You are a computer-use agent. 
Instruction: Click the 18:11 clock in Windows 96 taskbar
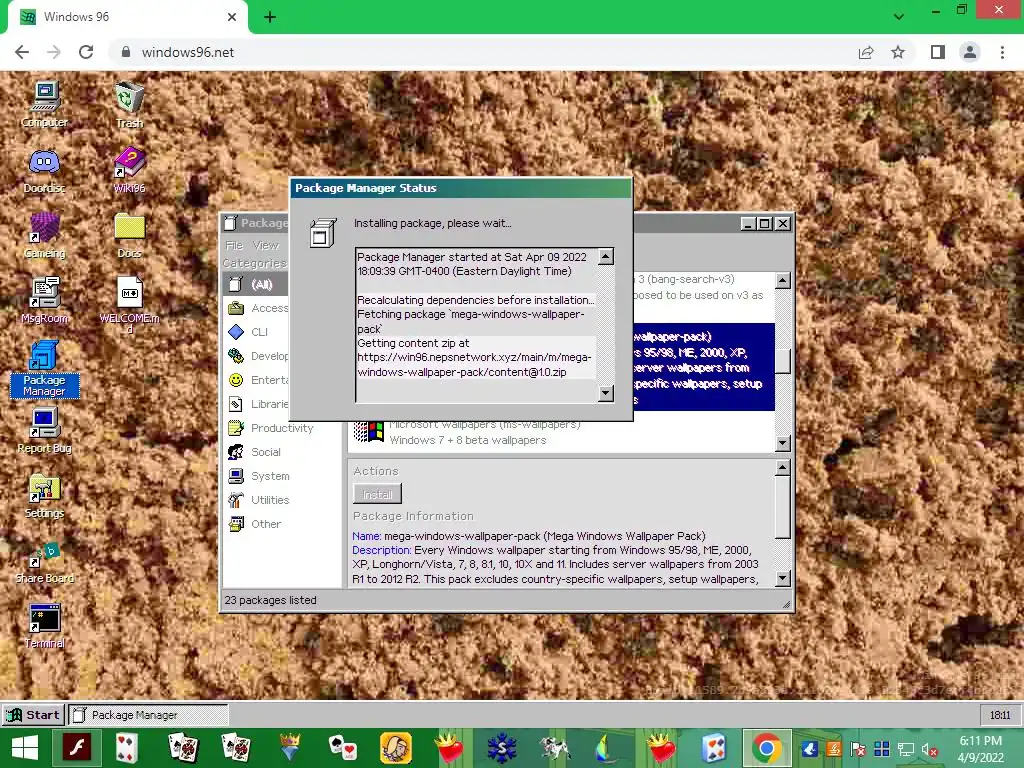click(x=1000, y=715)
